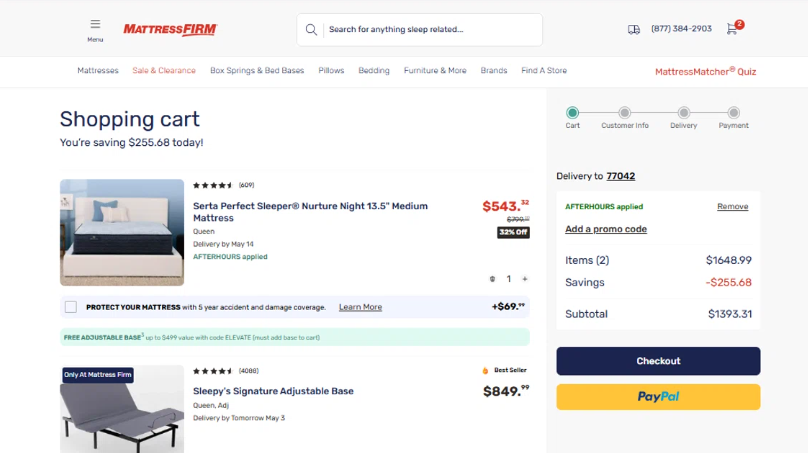Select the Customer Info step indicator
The width and height of the screenshot is (808, 453).
[625, 113]
